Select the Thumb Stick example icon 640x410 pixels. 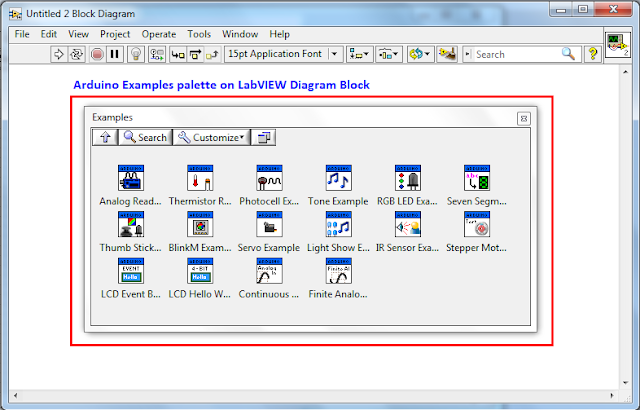(131, 224)
